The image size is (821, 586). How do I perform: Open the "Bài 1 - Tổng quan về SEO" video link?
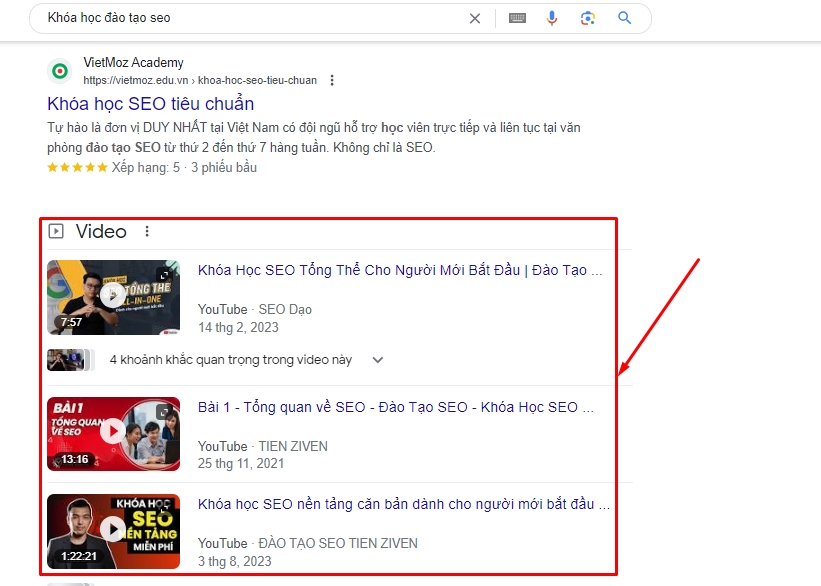[395, 407]
